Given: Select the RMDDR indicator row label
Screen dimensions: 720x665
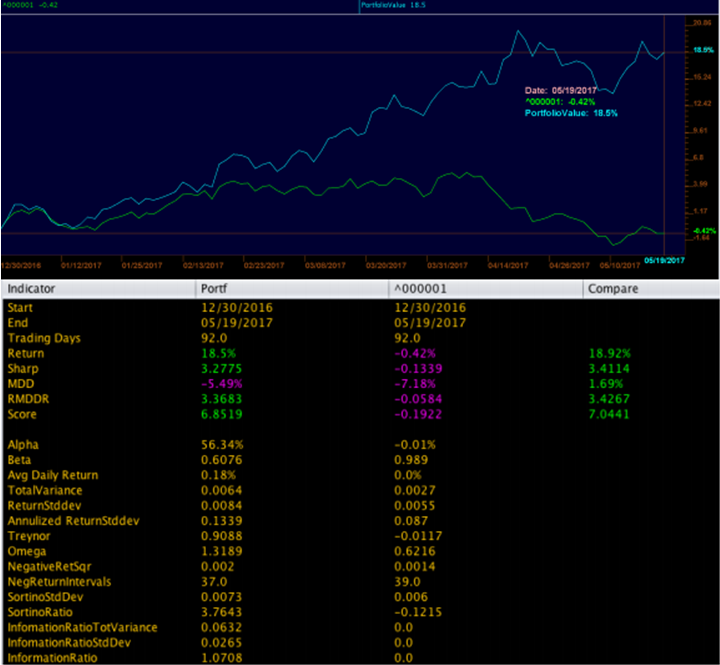Looking at the screenshot, I should pos(28,399).
